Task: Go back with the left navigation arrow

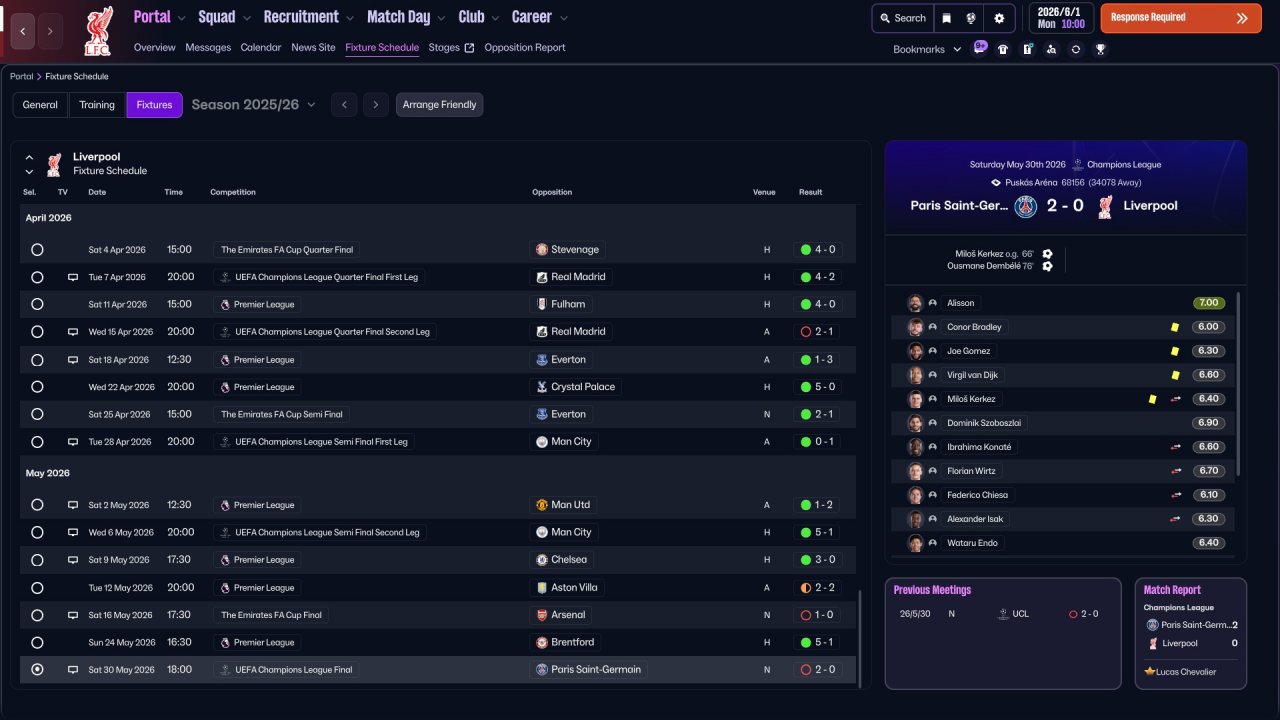Action: click(x=23, y=31)
